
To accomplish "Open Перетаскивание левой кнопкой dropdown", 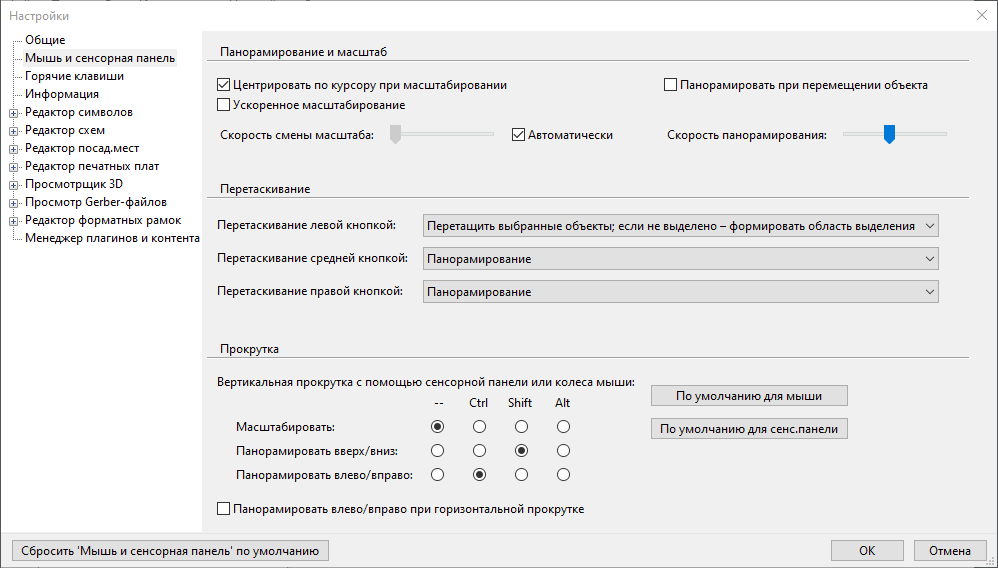I will point(680,226).
